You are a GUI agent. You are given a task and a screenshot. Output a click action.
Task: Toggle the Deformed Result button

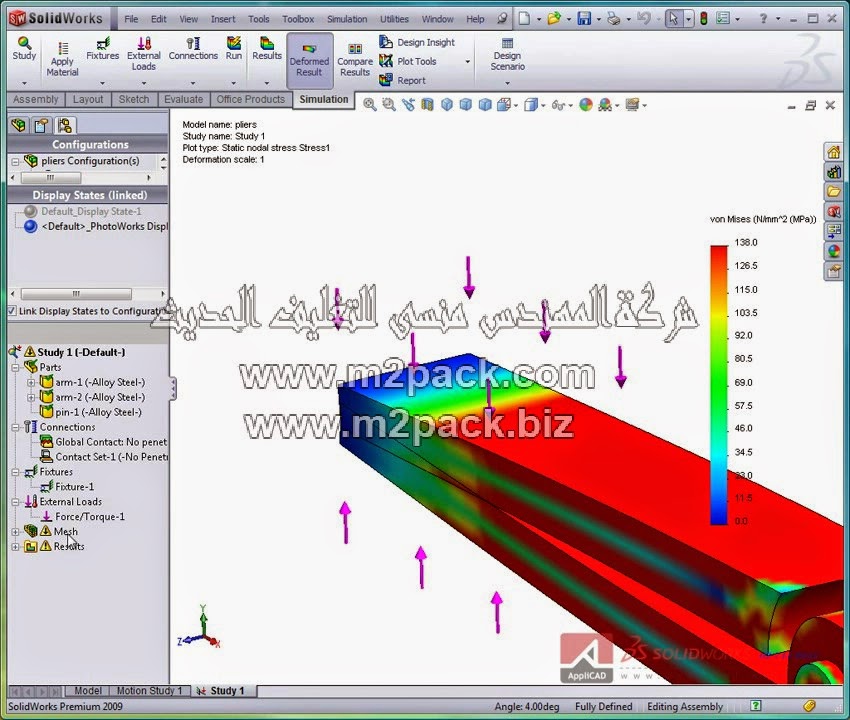click(310, 60)
